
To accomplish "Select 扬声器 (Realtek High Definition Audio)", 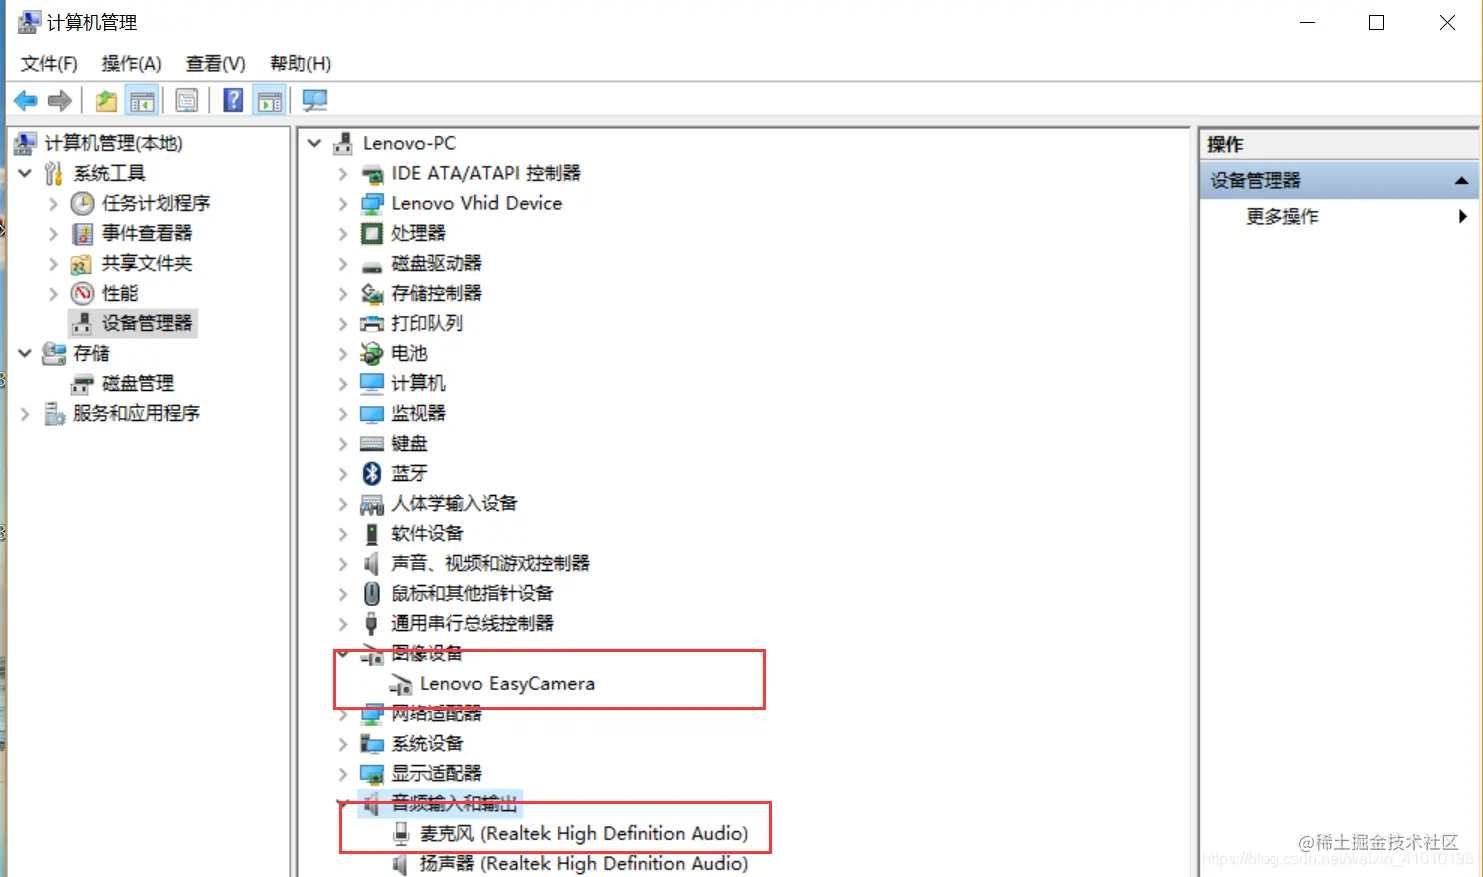I will coord(583,863).
